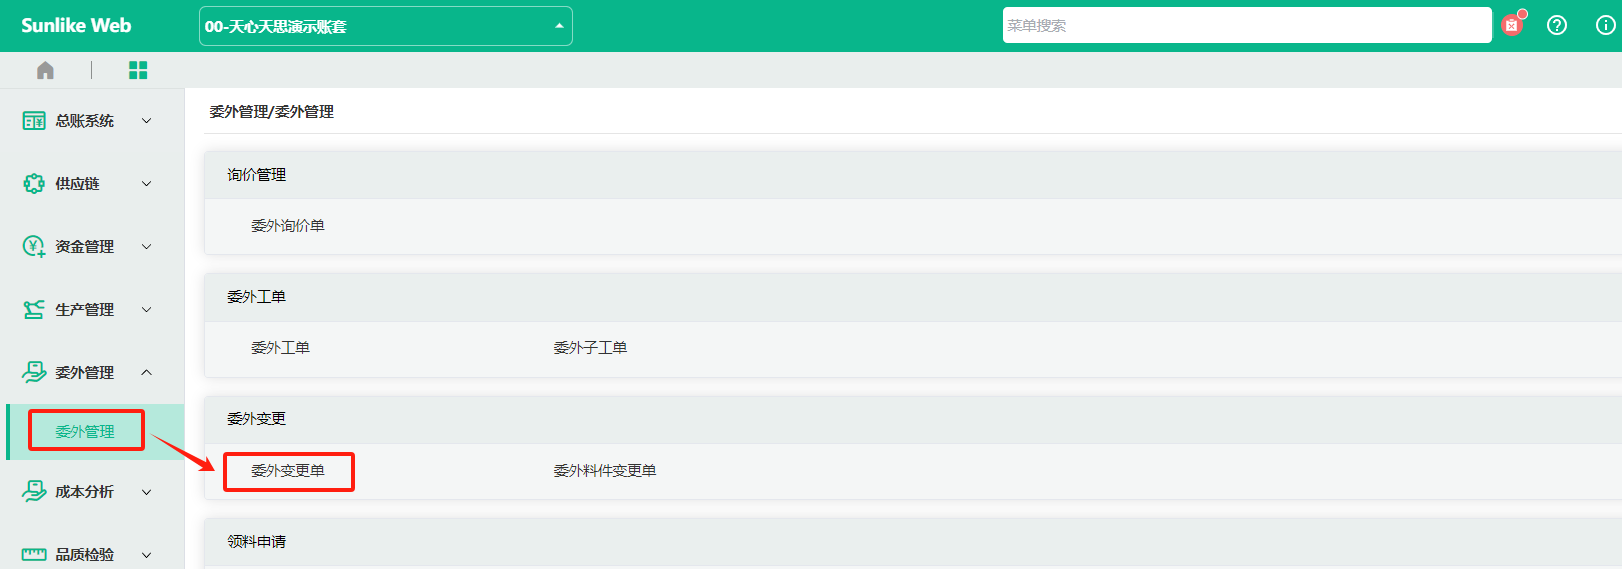Screen dimensions: 1622x569
Task: Click the 菜单搜索 search field
Action: tap(1247, 25)
